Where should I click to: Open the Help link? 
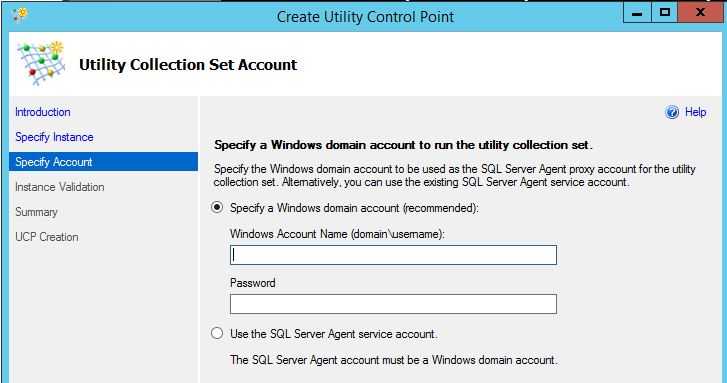click(x=695, y=112)
